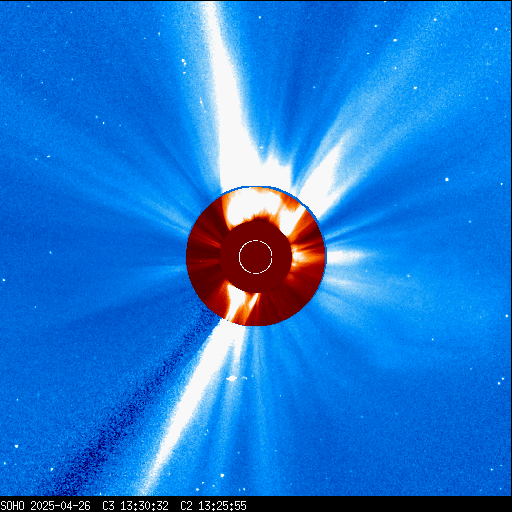512x512 pixels.
Task: Select the bright planet below the occulter
Action: tap(231, 378)
